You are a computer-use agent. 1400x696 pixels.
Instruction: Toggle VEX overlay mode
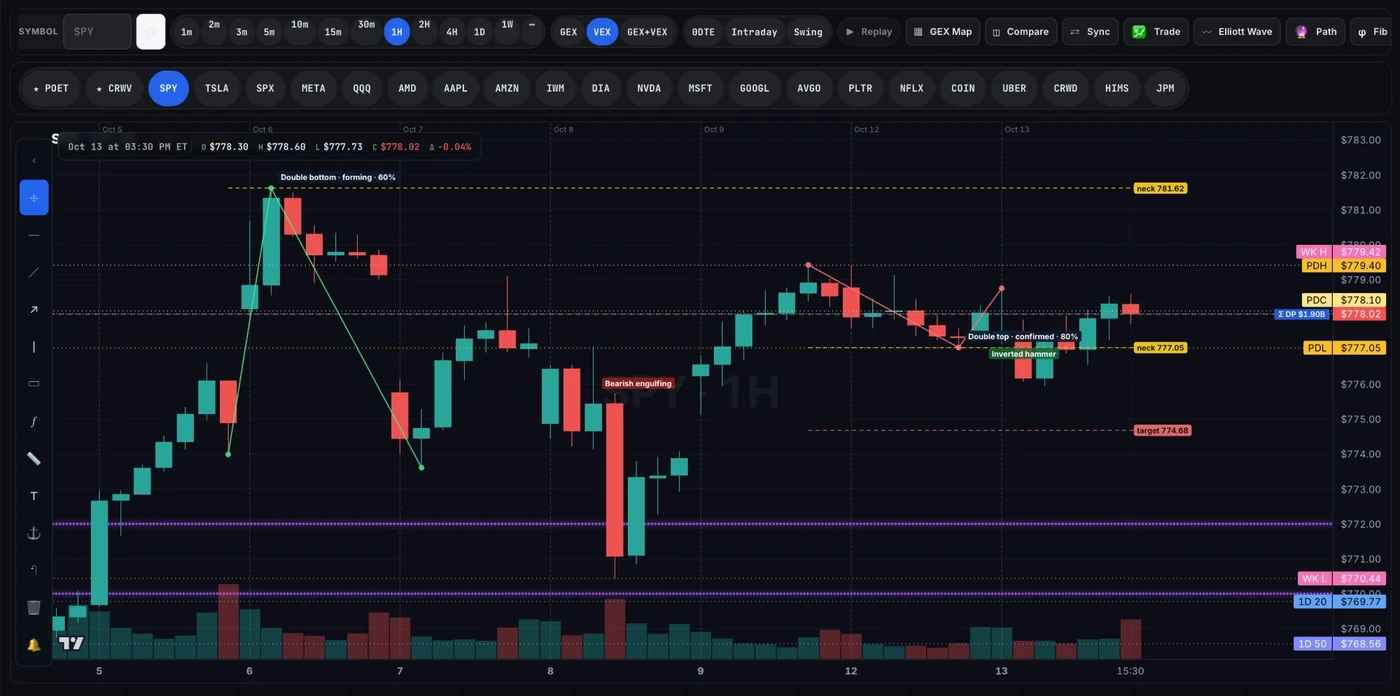point(602,32)
